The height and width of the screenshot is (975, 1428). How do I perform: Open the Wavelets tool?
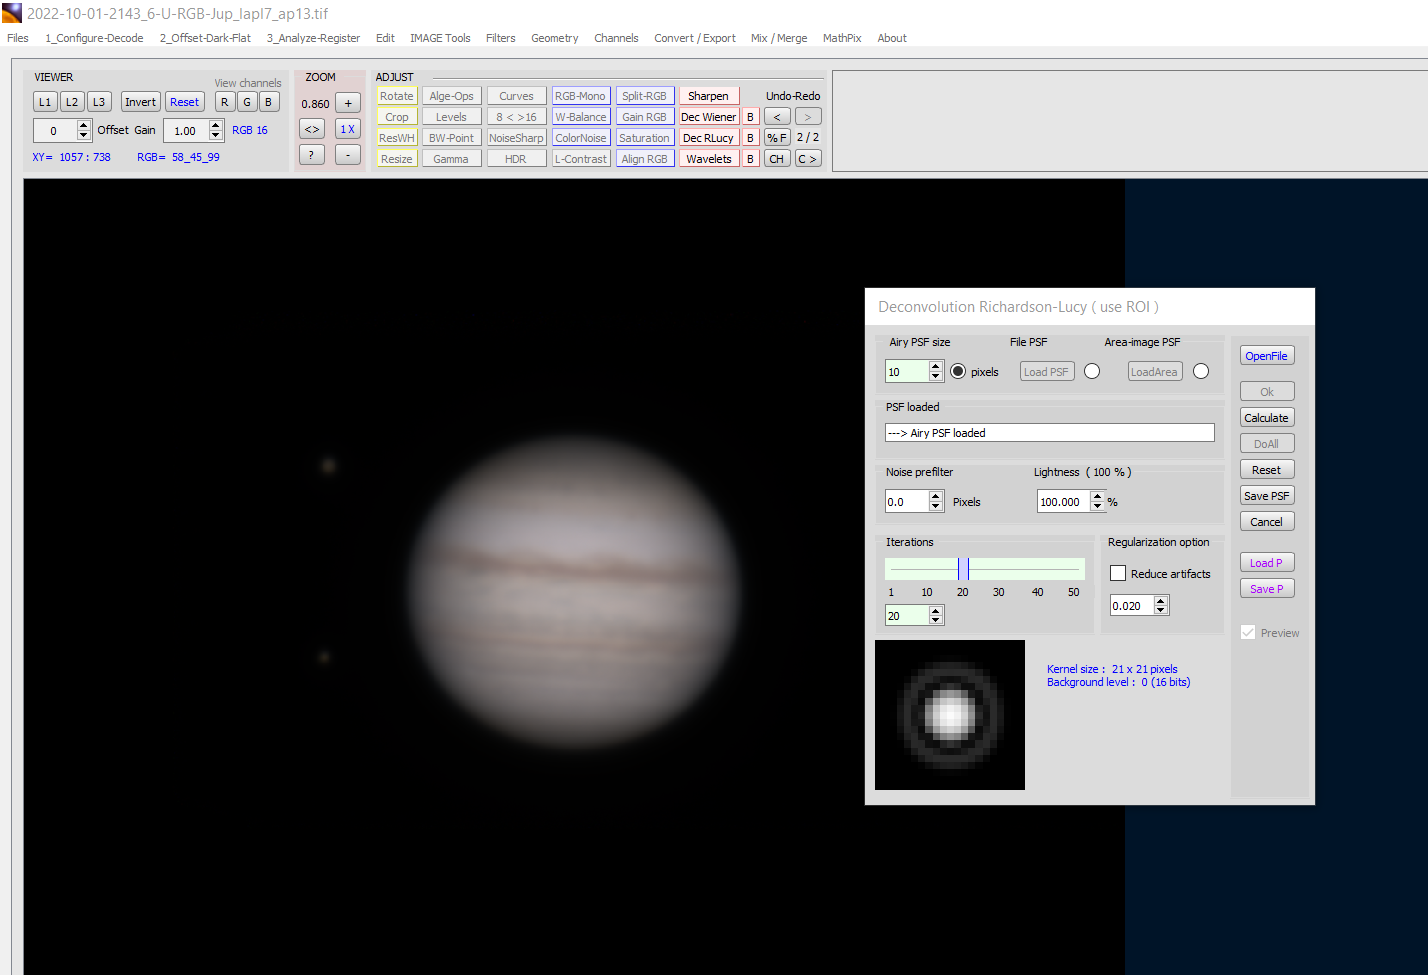(x=708, y=159)
